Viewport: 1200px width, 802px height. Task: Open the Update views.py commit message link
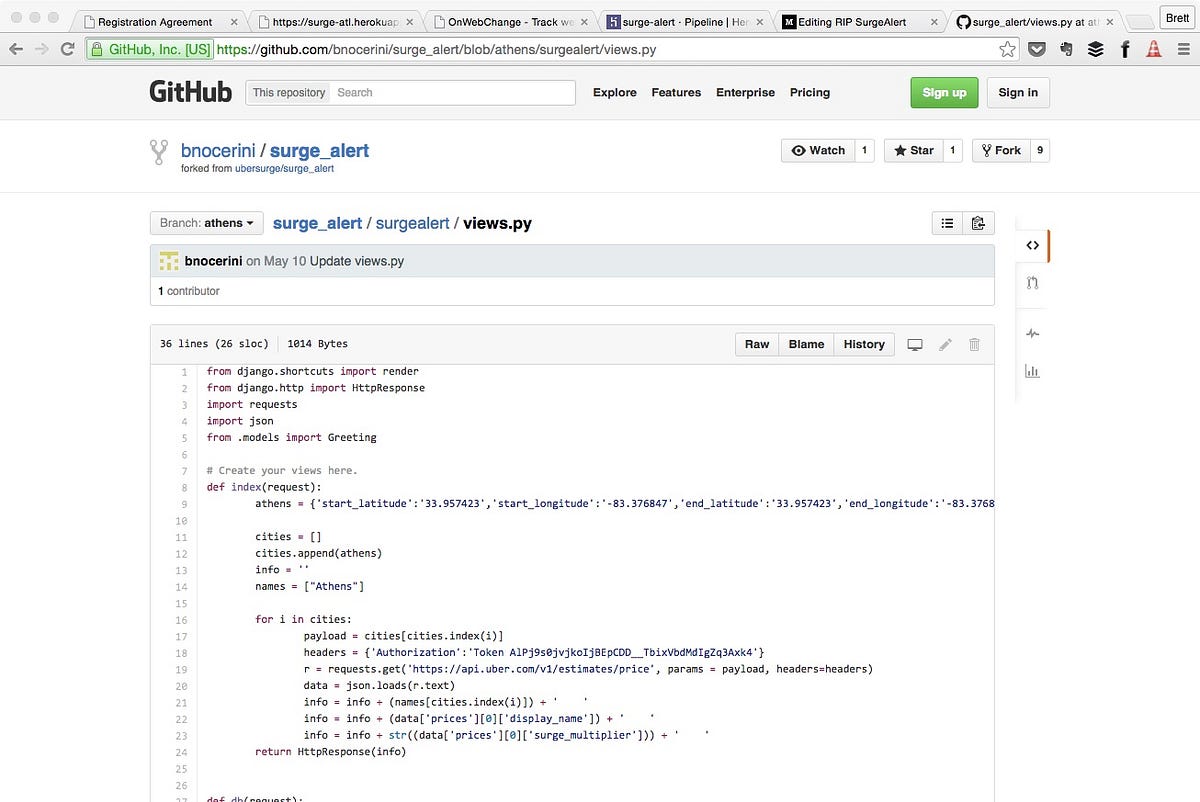click(357, 261)
